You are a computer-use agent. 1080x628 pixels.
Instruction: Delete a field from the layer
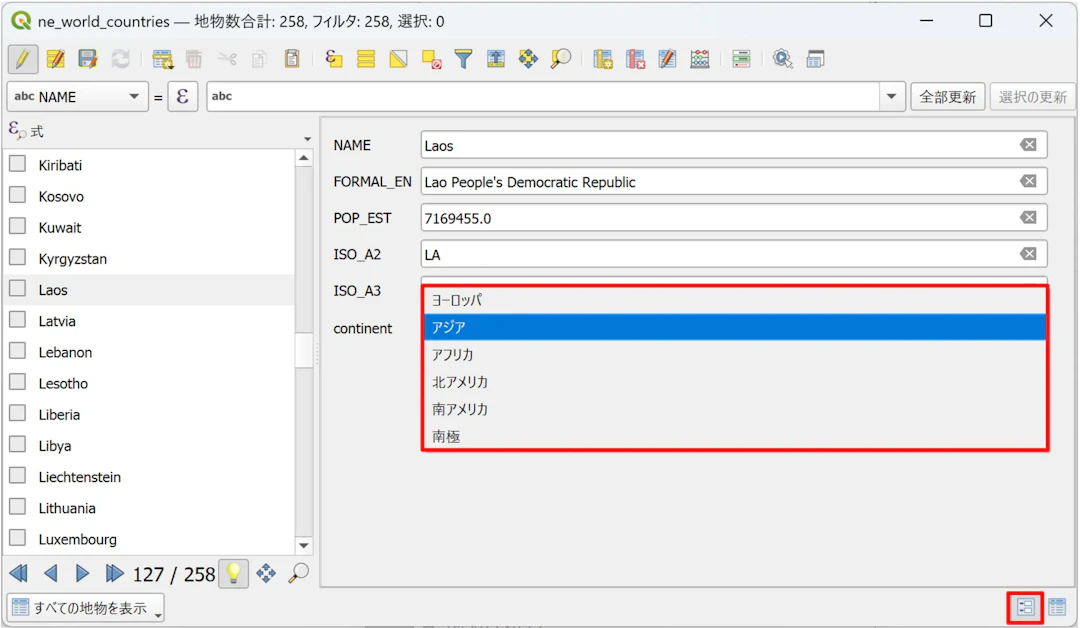pyautogui.click(x=635, y=59)
